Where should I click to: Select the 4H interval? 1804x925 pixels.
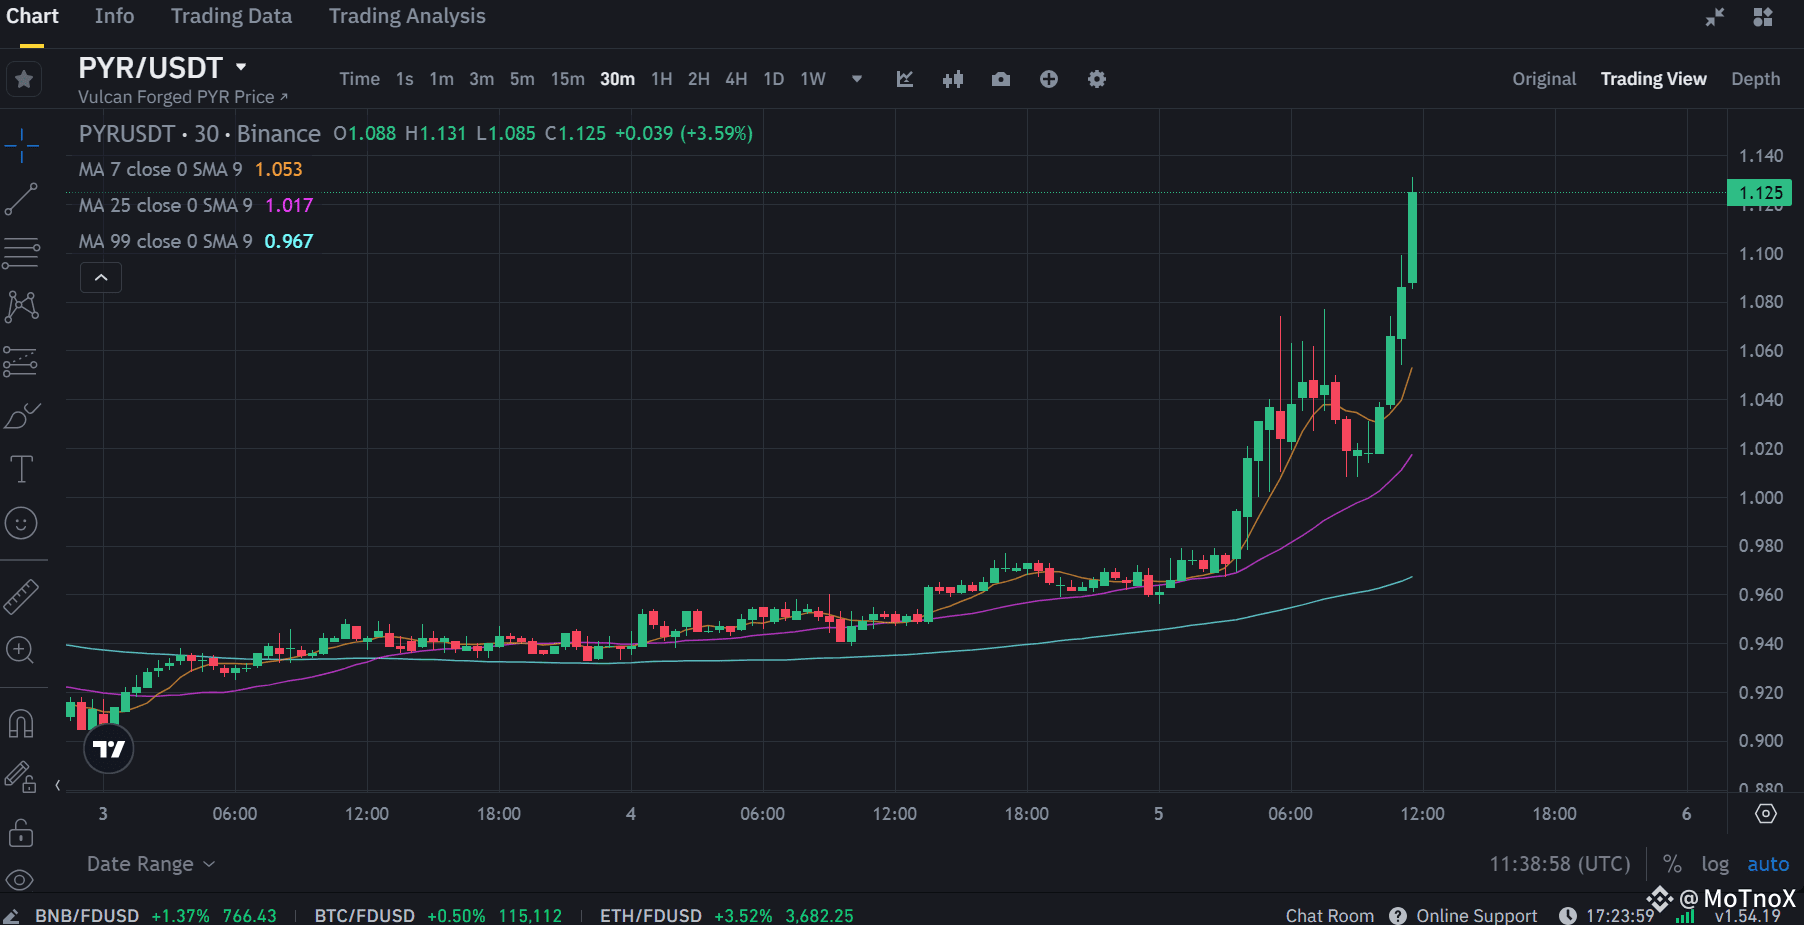coord(736,79)
